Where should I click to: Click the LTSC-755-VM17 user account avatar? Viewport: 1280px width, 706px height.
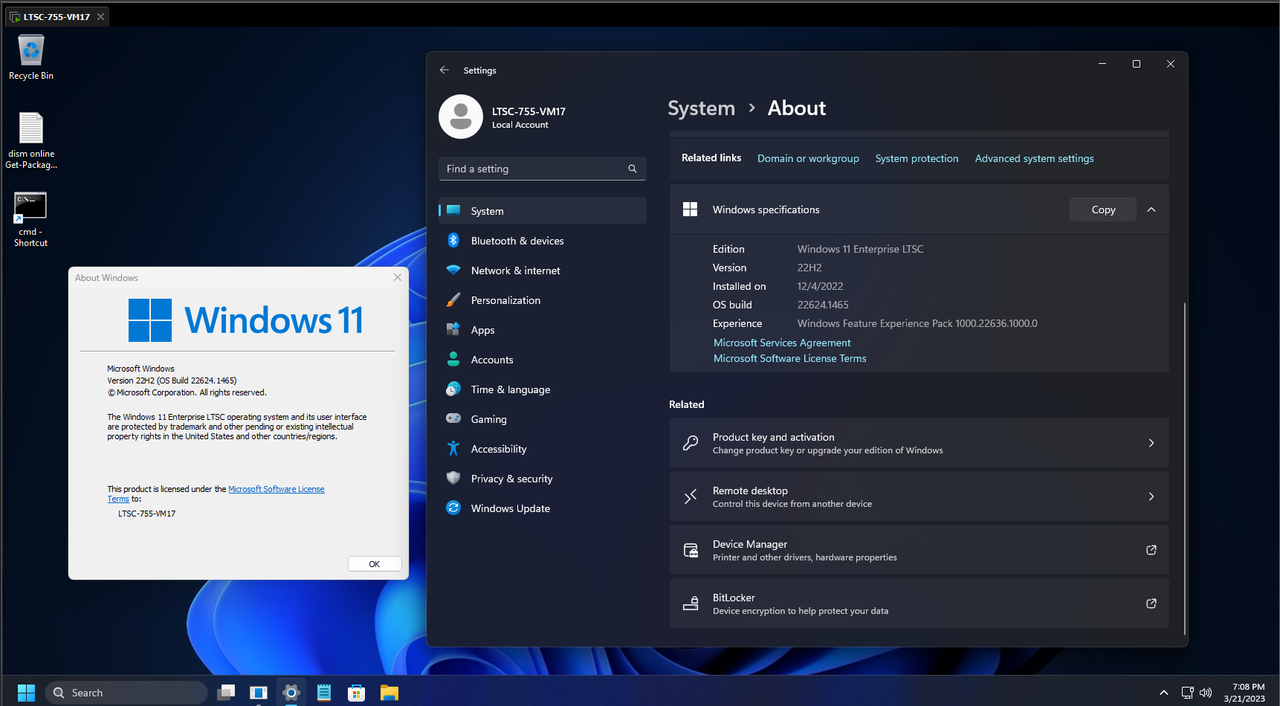coord(461,117)
